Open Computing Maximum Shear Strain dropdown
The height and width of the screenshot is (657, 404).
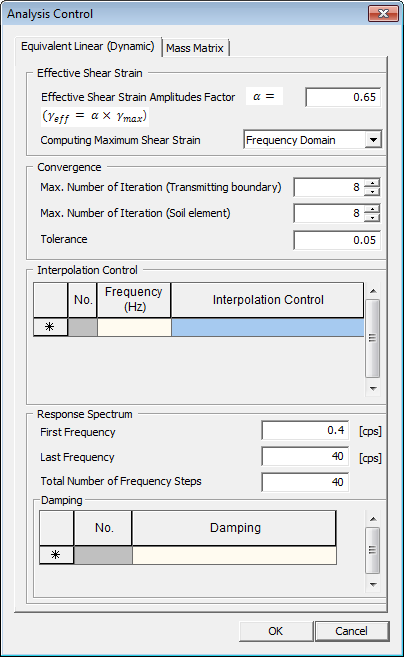click(x=373, y=140)
